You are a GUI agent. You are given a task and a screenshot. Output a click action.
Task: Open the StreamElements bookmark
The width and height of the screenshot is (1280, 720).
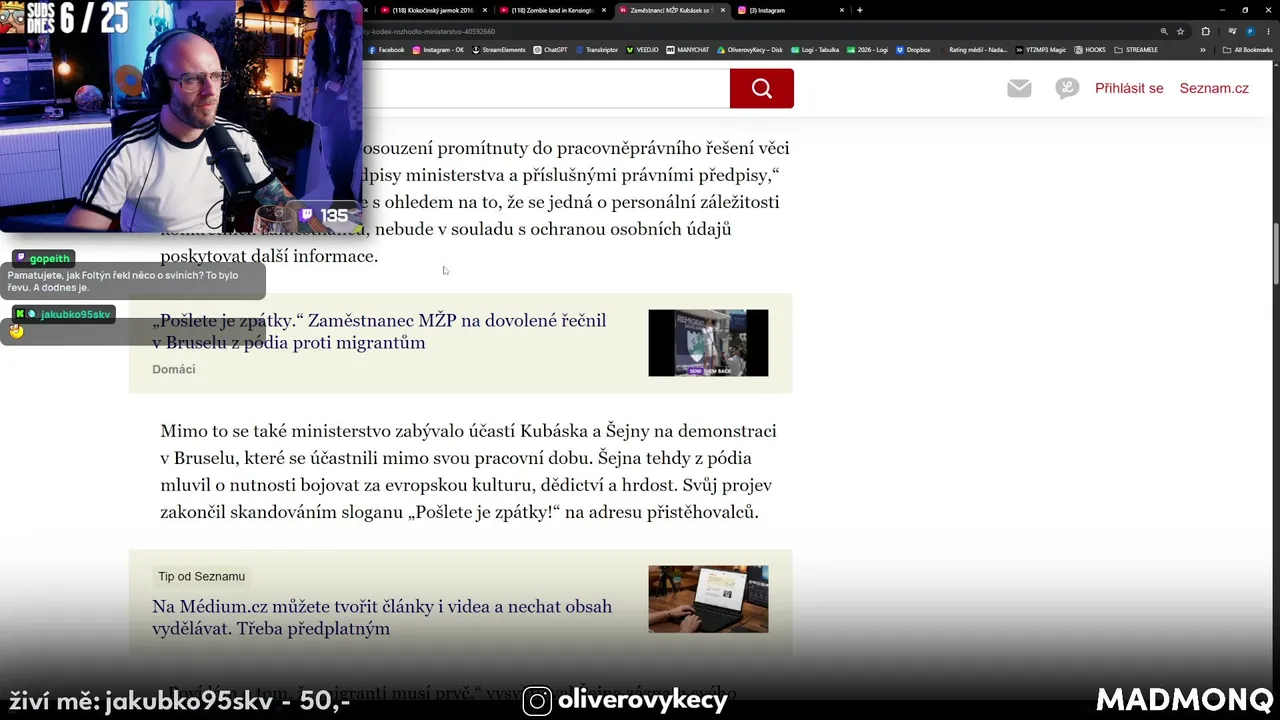[499, 50]
